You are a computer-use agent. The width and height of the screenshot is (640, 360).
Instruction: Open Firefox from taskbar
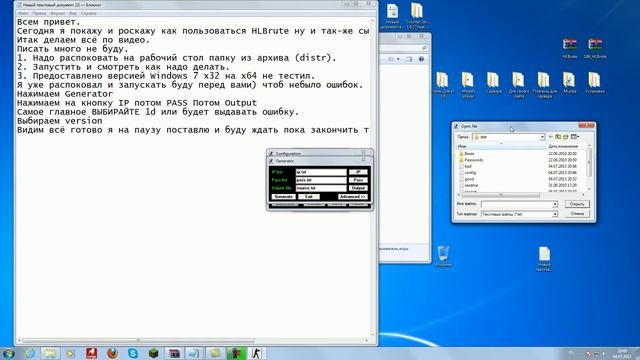(x=112, y=353)
